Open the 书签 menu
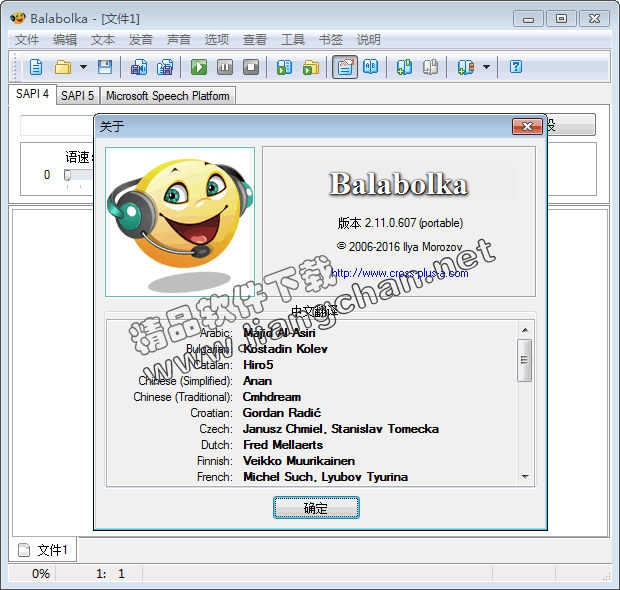Screen dimensions: 620x590 [331, 40]
